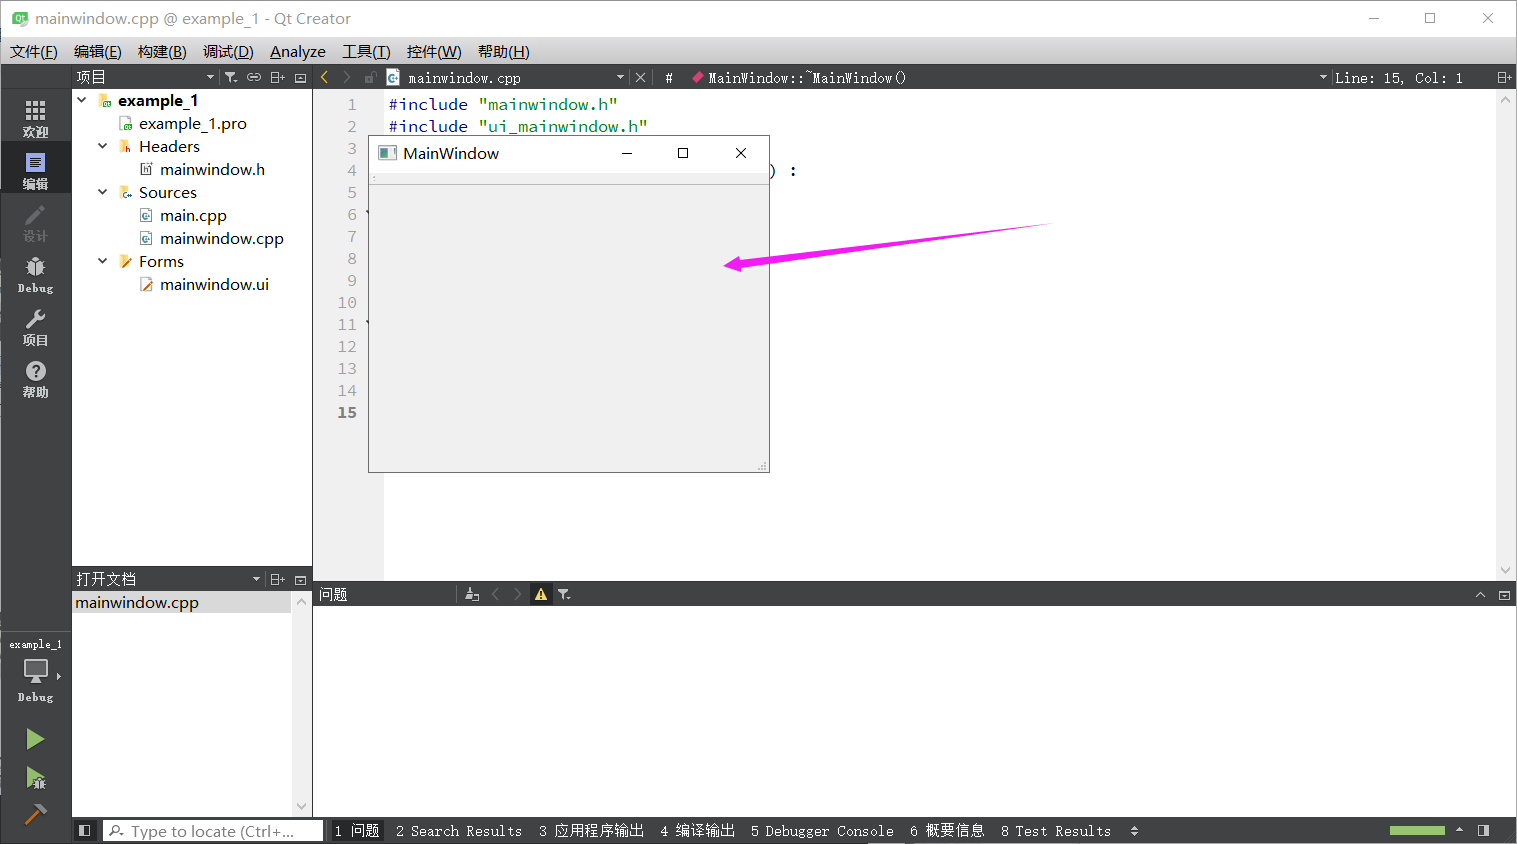Open Debug mode in left sidebar
Viewport: 1517px width, 844px height.
pos(35,274)
